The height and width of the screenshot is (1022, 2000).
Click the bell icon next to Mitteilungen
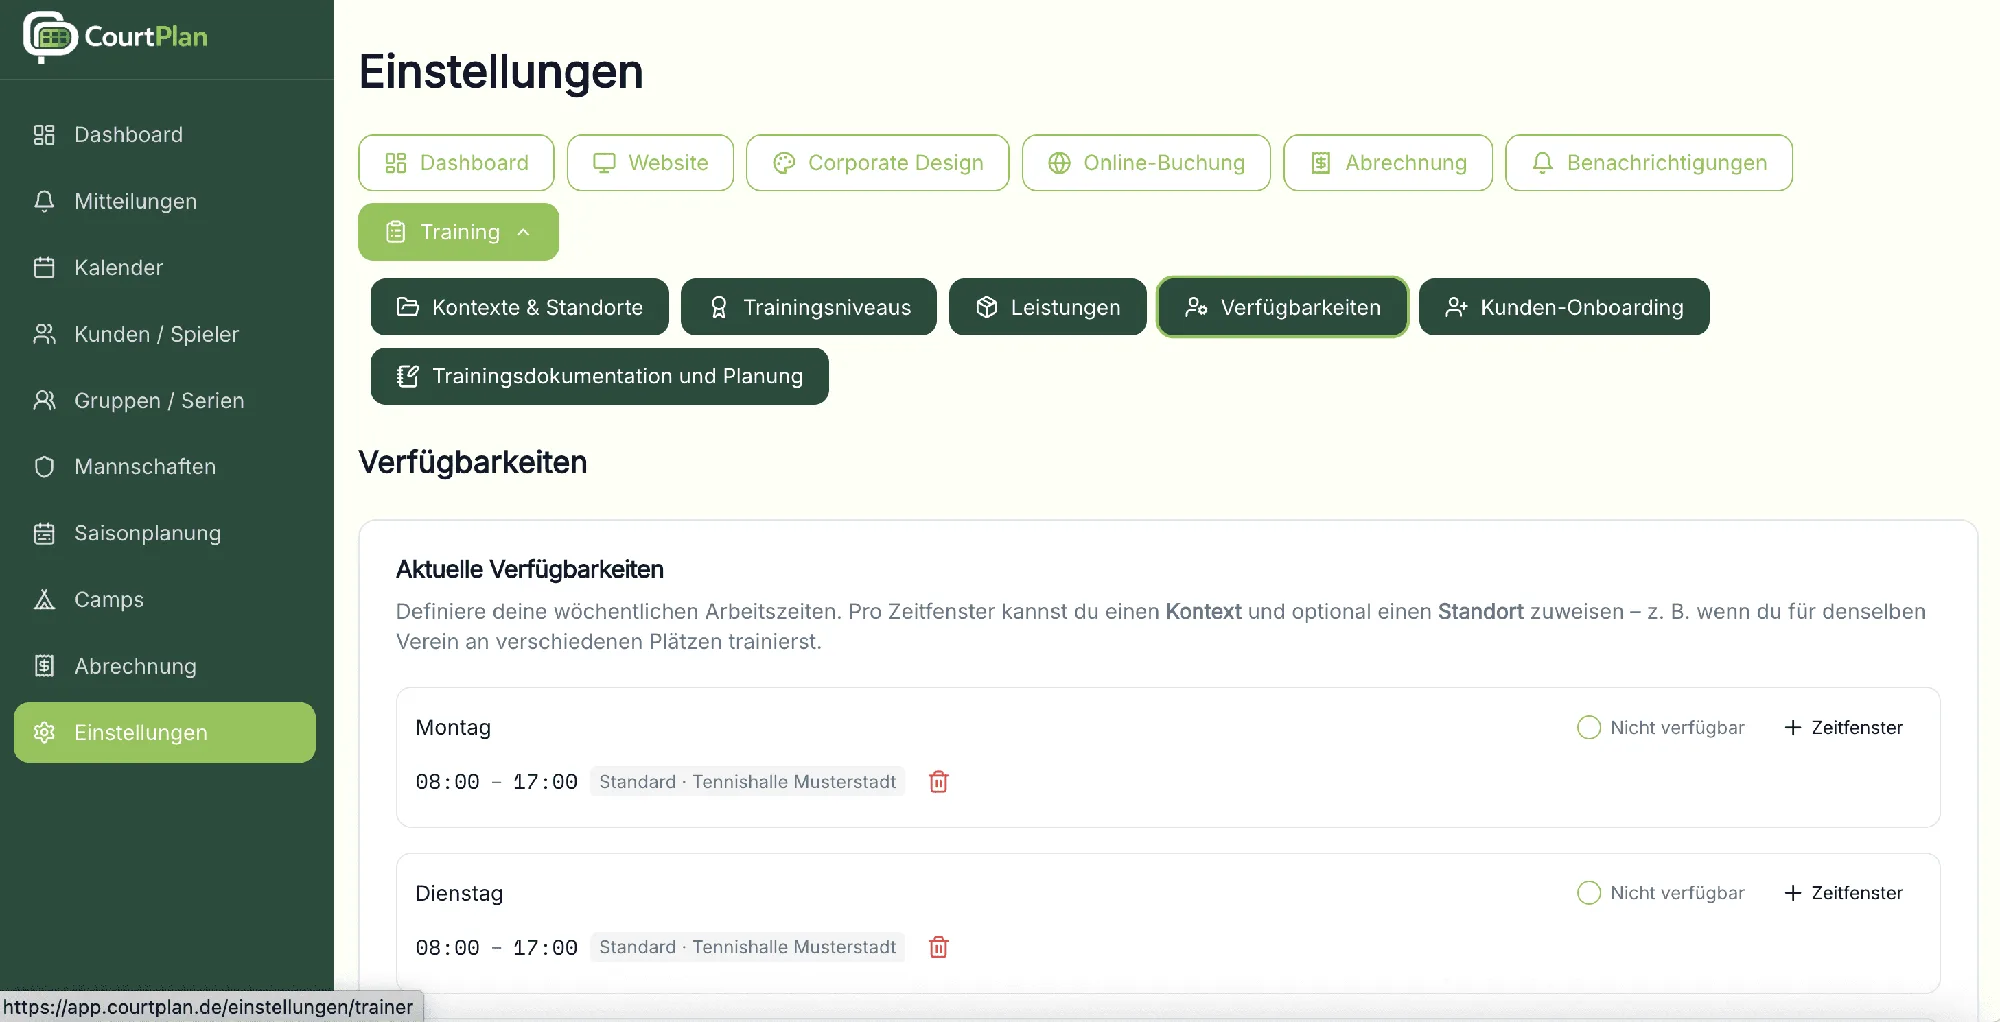44,201
